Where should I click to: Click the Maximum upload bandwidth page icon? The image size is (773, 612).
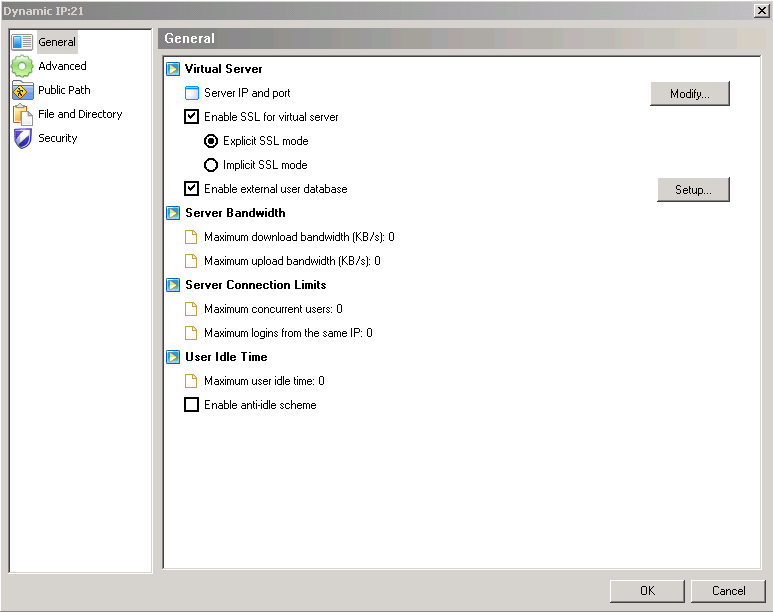tap(191, 261)
